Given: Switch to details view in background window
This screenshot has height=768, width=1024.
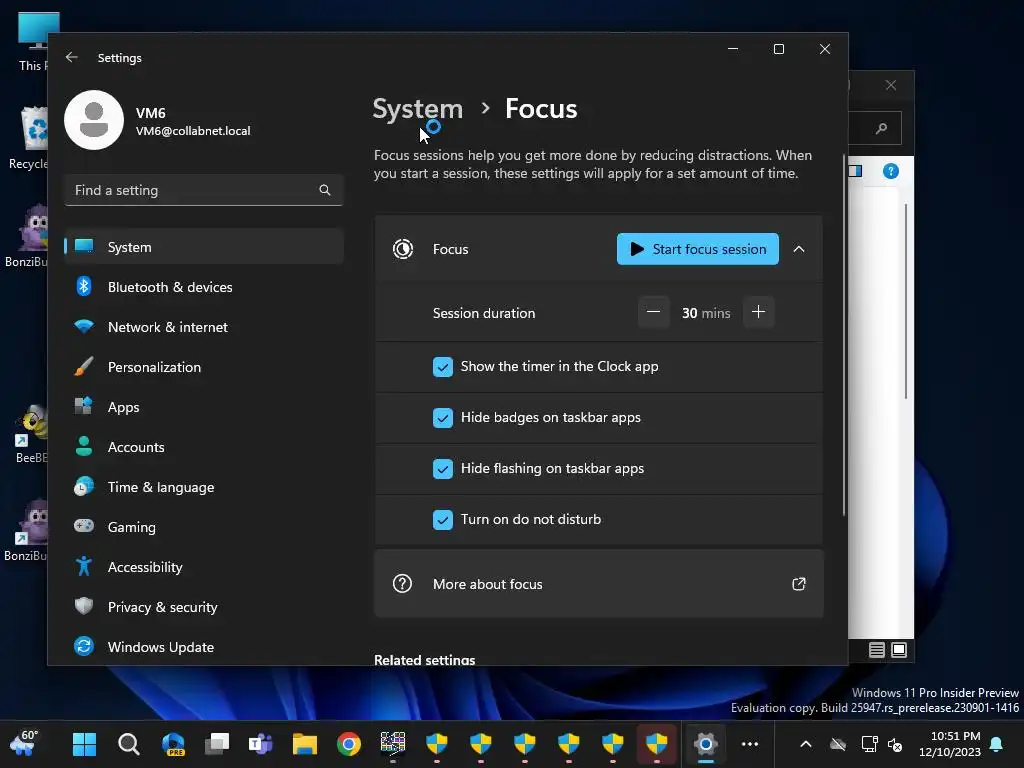Looking at the screenshot, I should tap(877, 650).
